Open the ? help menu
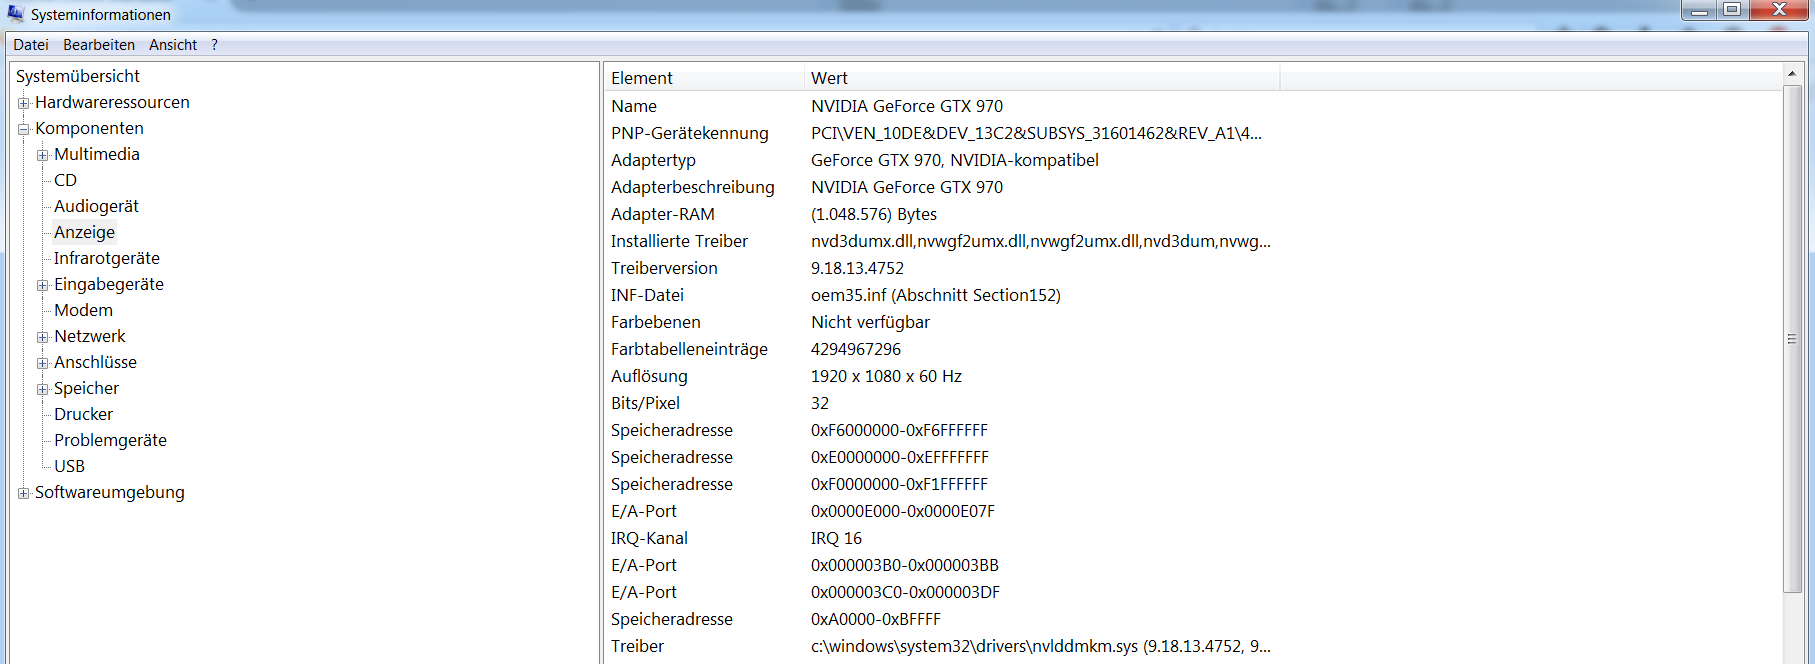 [214, 45]
